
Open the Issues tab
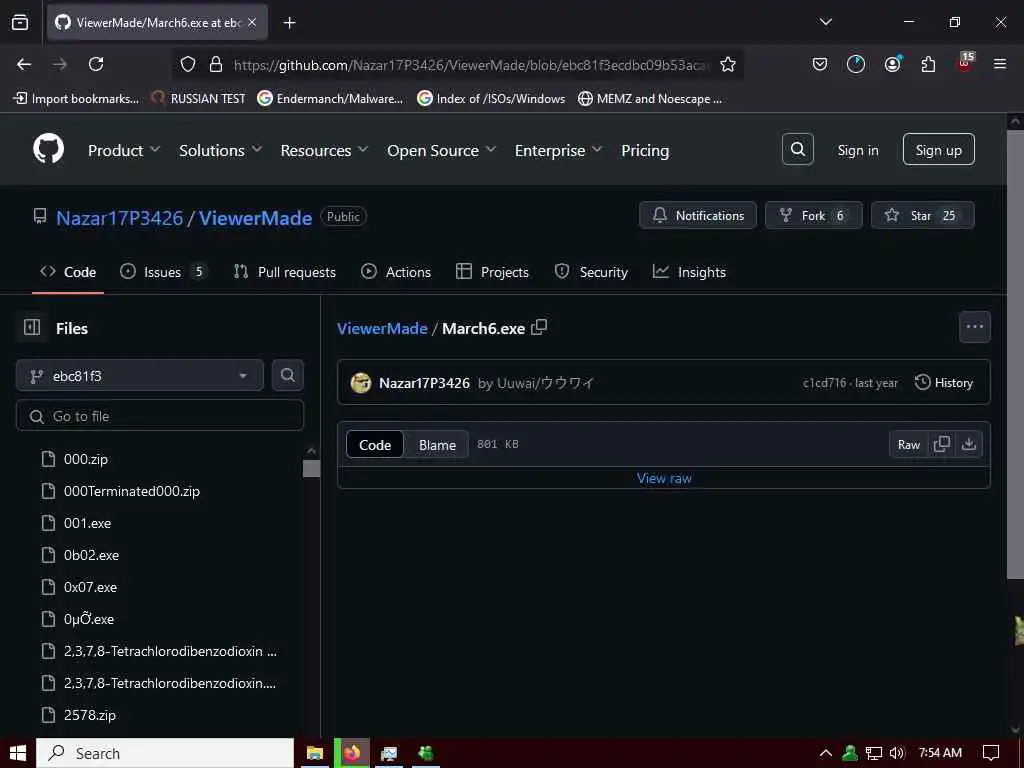(x=164, y=272)
